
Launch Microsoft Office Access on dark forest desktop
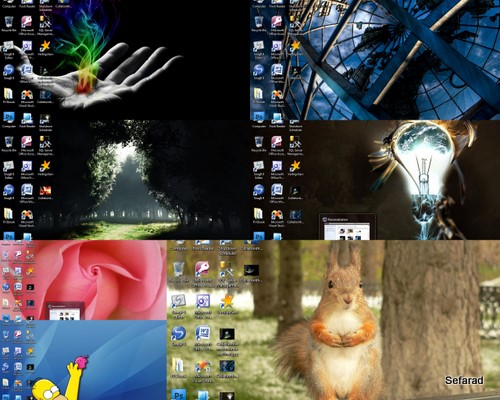pos(27,142)
